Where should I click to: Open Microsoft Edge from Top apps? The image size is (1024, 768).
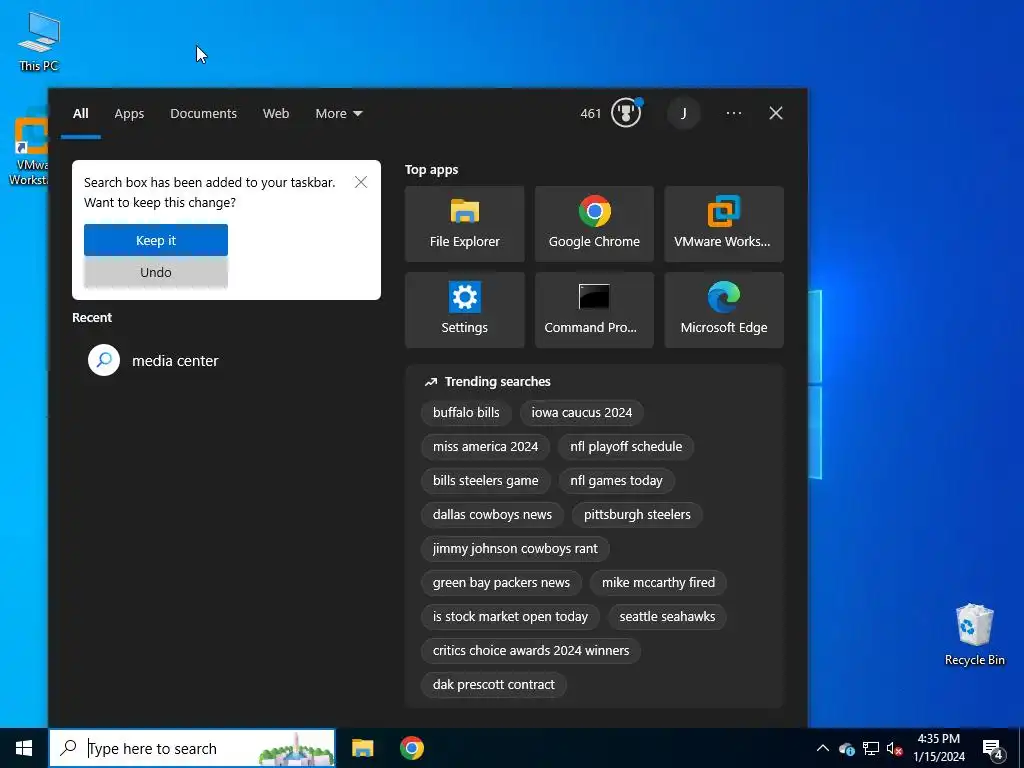tap(724, 310)
